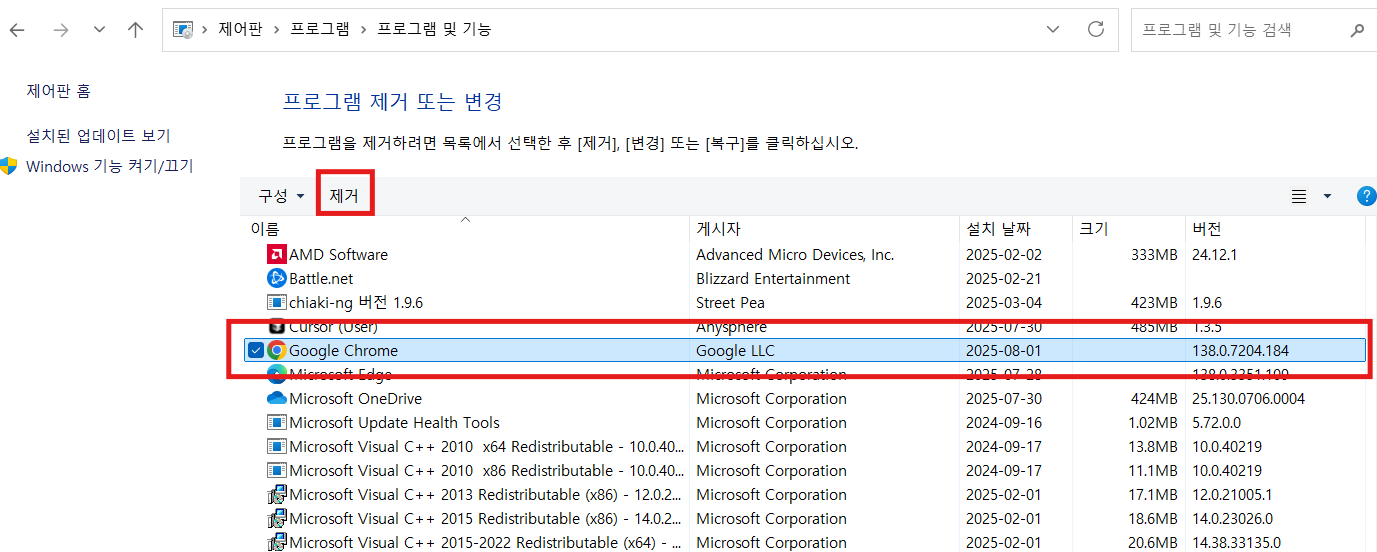Image resolution: width=1377 pixels, height=552 pixels.
Task: Click the Microsoft Update Health Tools icon
Action: tap(277, 423)
